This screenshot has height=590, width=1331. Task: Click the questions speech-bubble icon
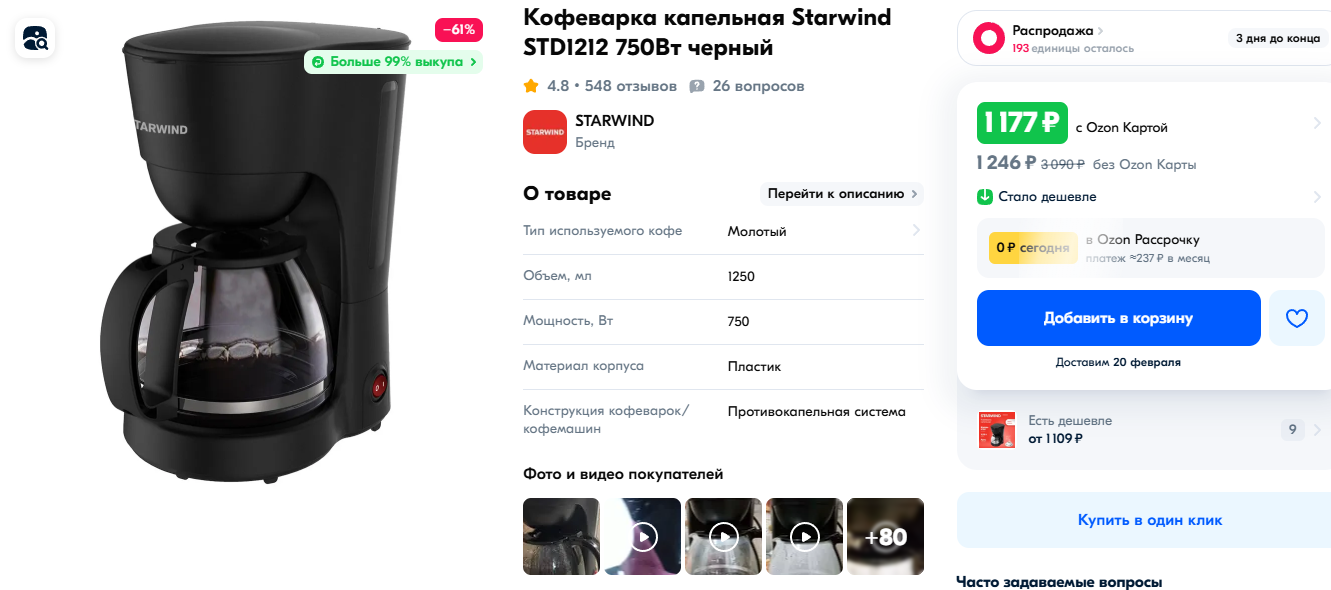point(697,86)
